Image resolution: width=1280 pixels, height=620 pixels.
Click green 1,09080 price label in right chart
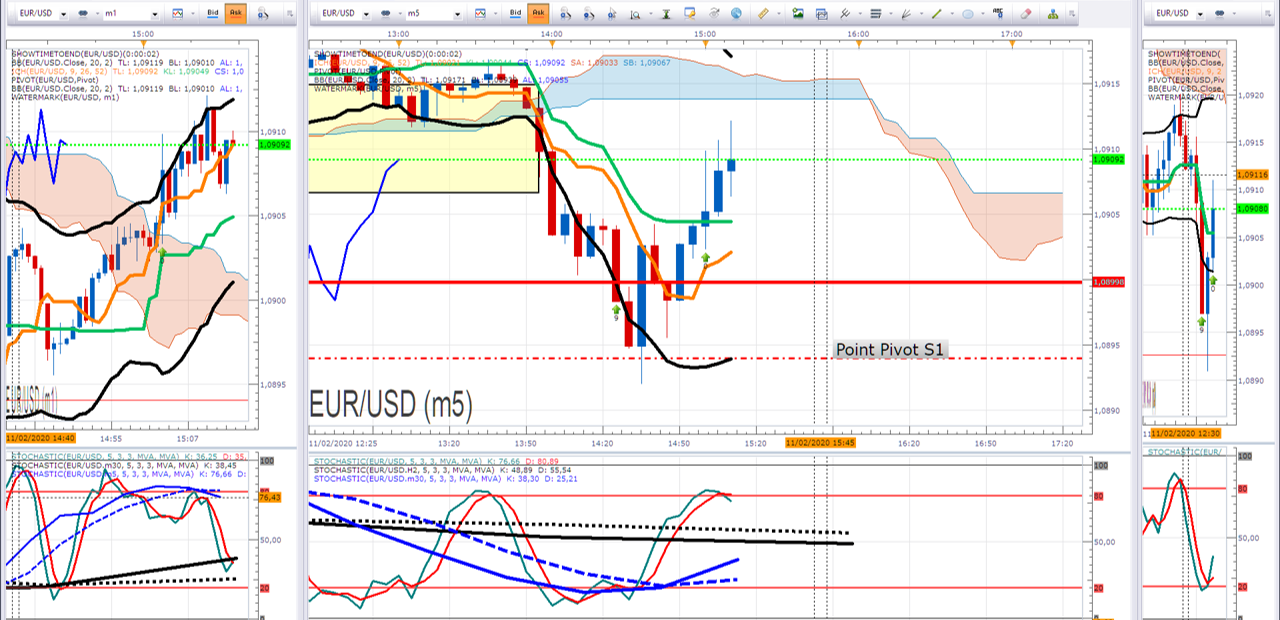coord(1253,208)
